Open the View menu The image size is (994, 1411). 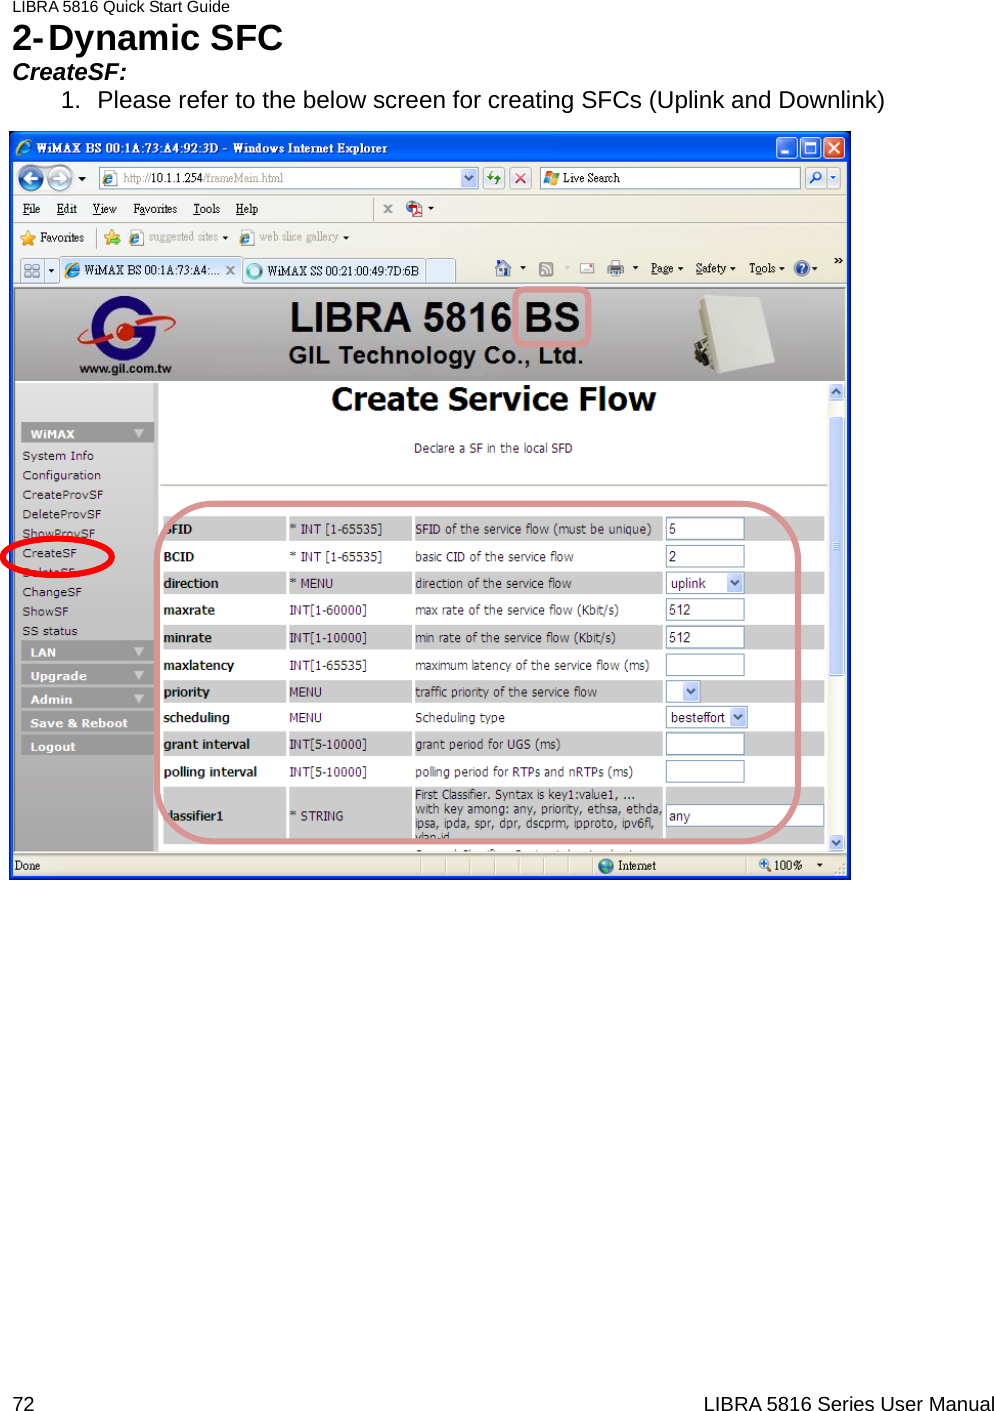104,209
